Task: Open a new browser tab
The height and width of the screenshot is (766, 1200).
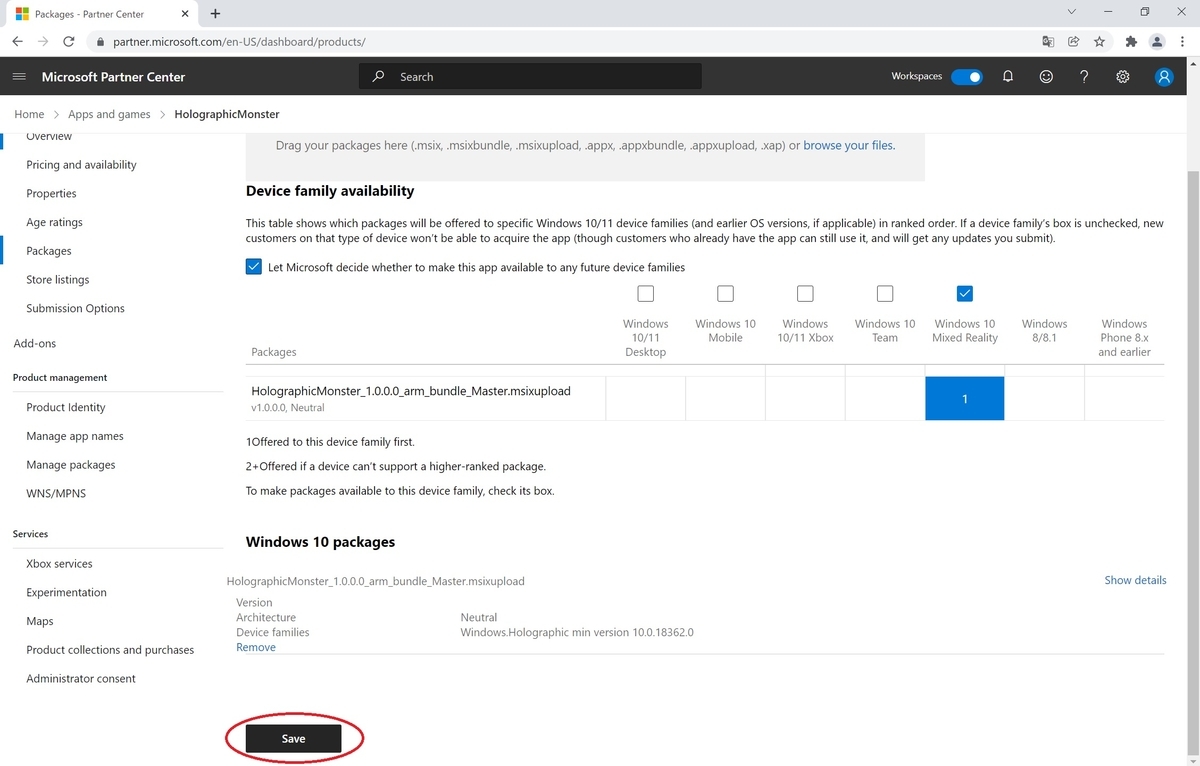Action: coord(215,14)
